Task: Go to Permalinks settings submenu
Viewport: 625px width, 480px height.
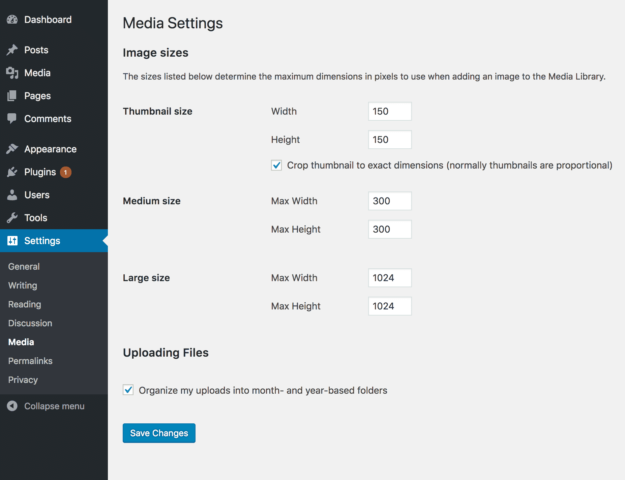Action: (30, 361)
